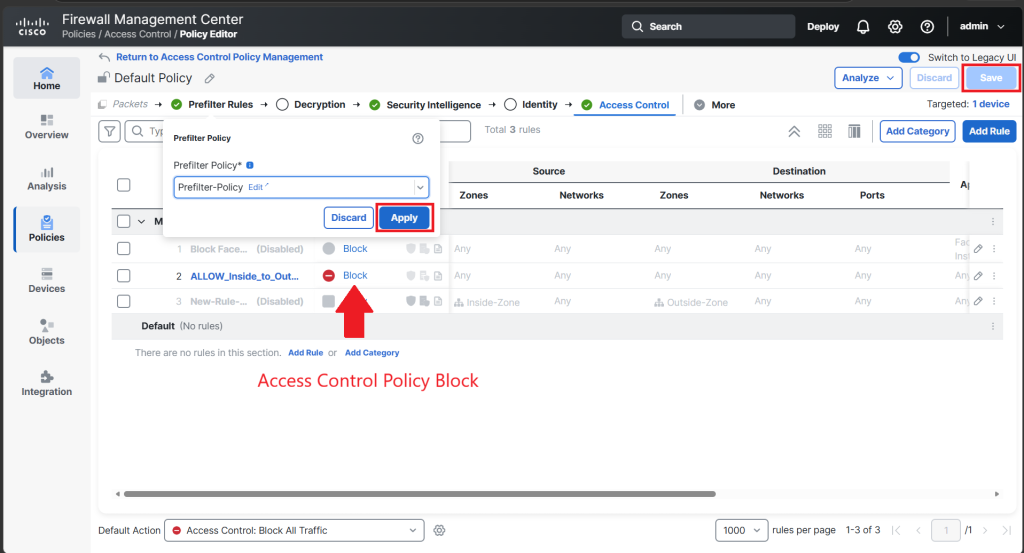The image size is (1024, 553).
Task: Click the Prefilter Policy help icon
Action: pos(418,138)
